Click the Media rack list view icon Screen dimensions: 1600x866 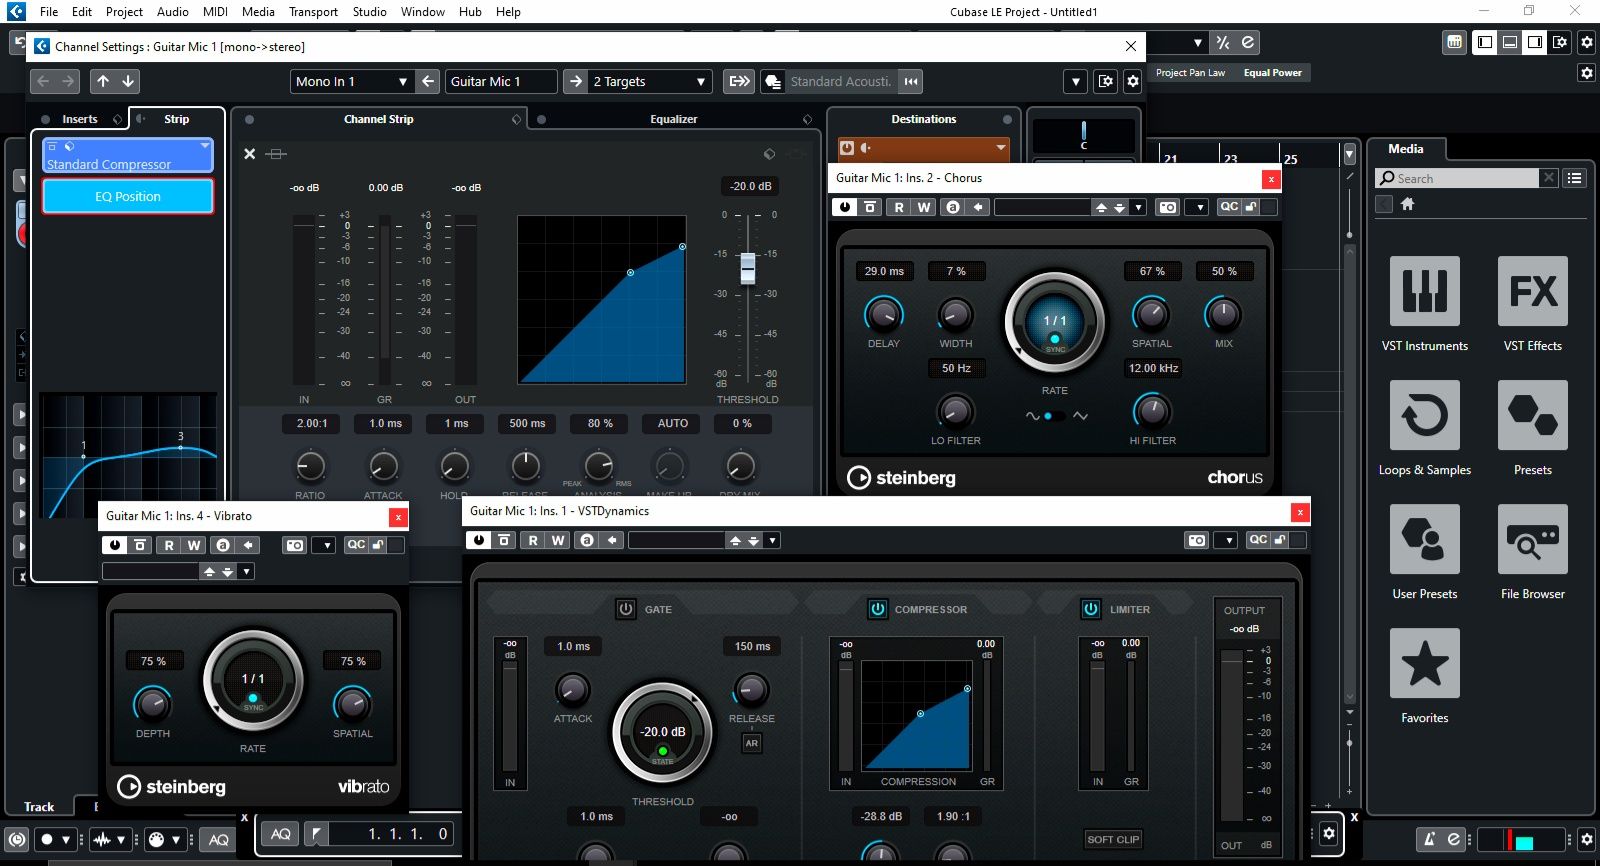click(1575, 178)
